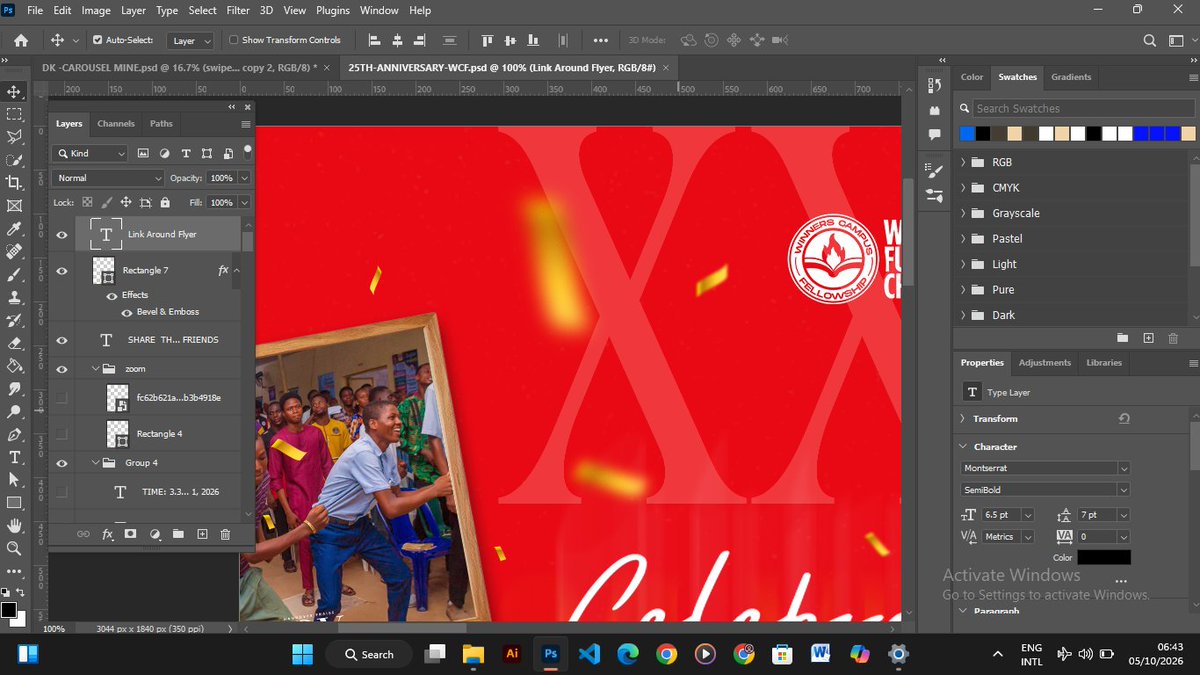Collapse the zoom layer group

click(x=96, y=369)
